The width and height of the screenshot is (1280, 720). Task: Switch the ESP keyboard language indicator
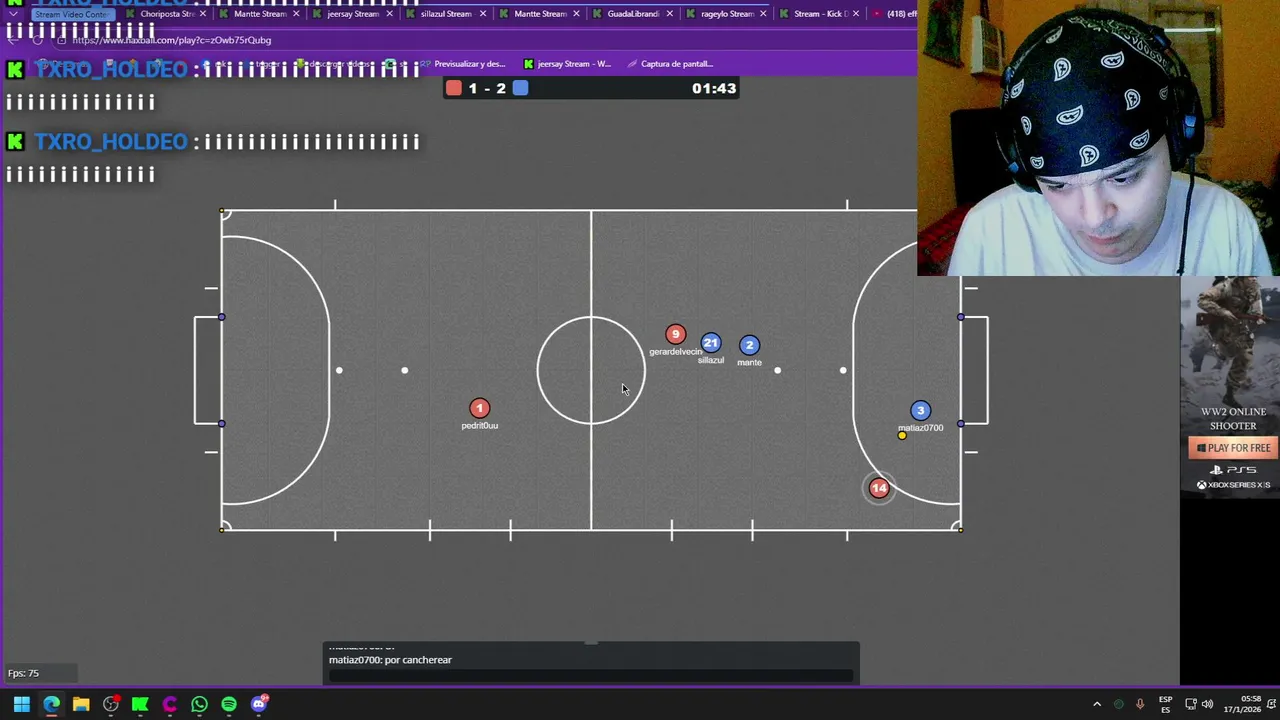pyautogui.click(x=1165, y=704)
